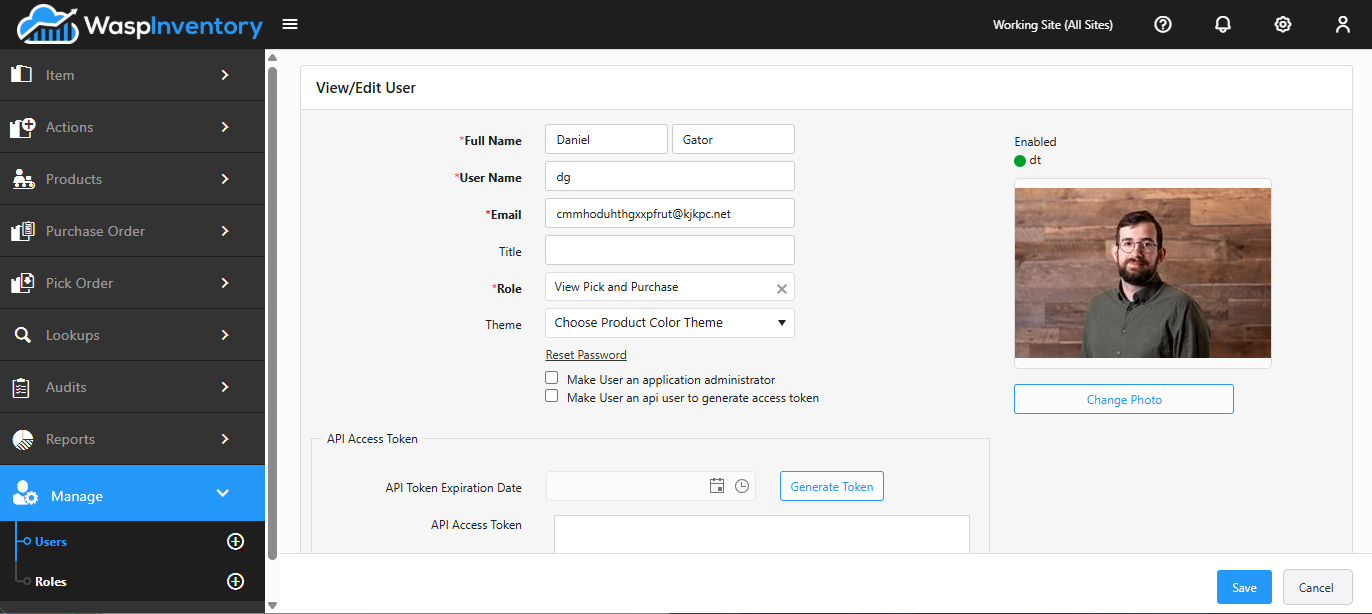Click the Actions sidebar icon
The height and width of the screenshot is (614, 1372).
click(22, 127)
